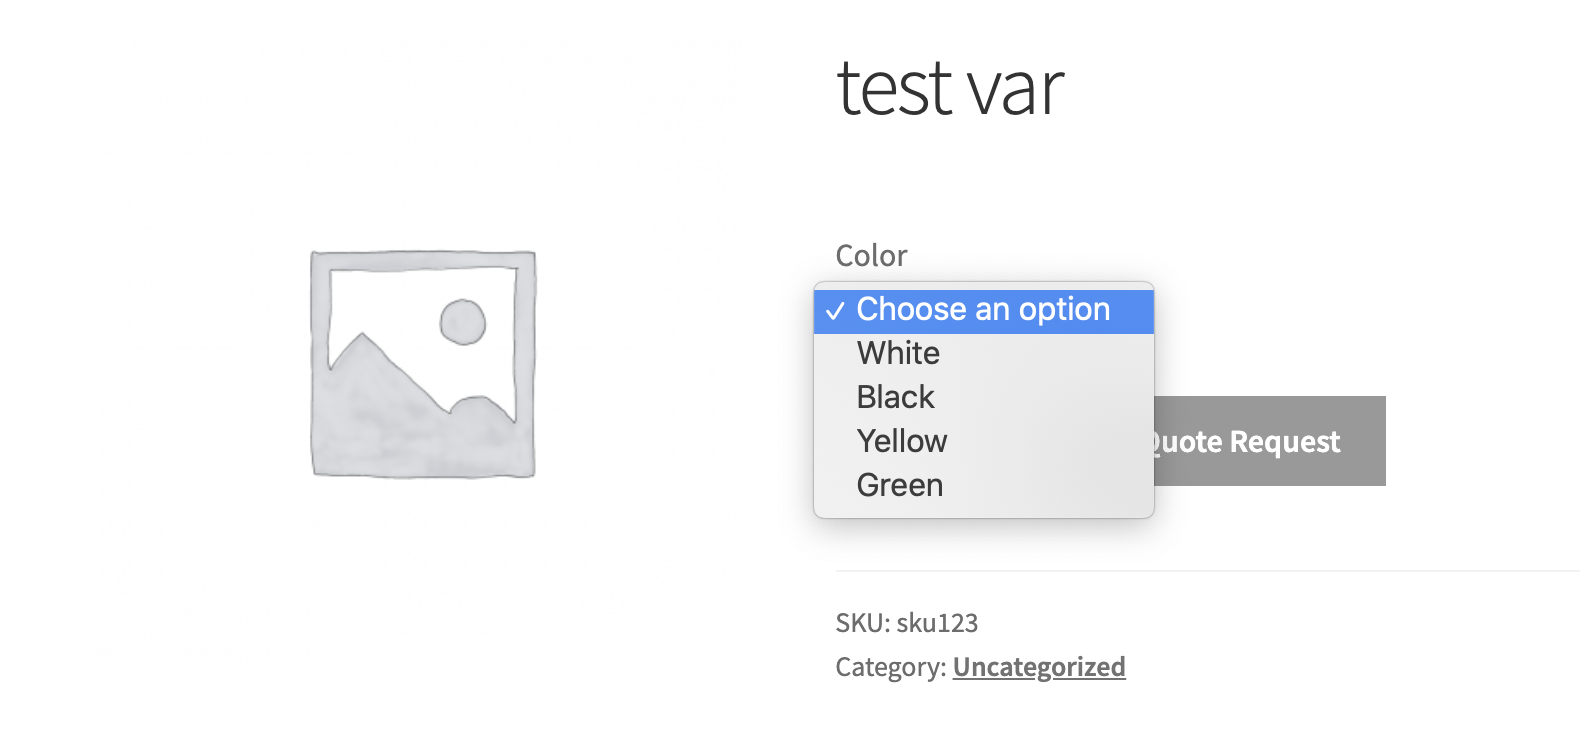Click the sun circle in placeholder image
1580x732 pixels.
click(x=463, y=322)
